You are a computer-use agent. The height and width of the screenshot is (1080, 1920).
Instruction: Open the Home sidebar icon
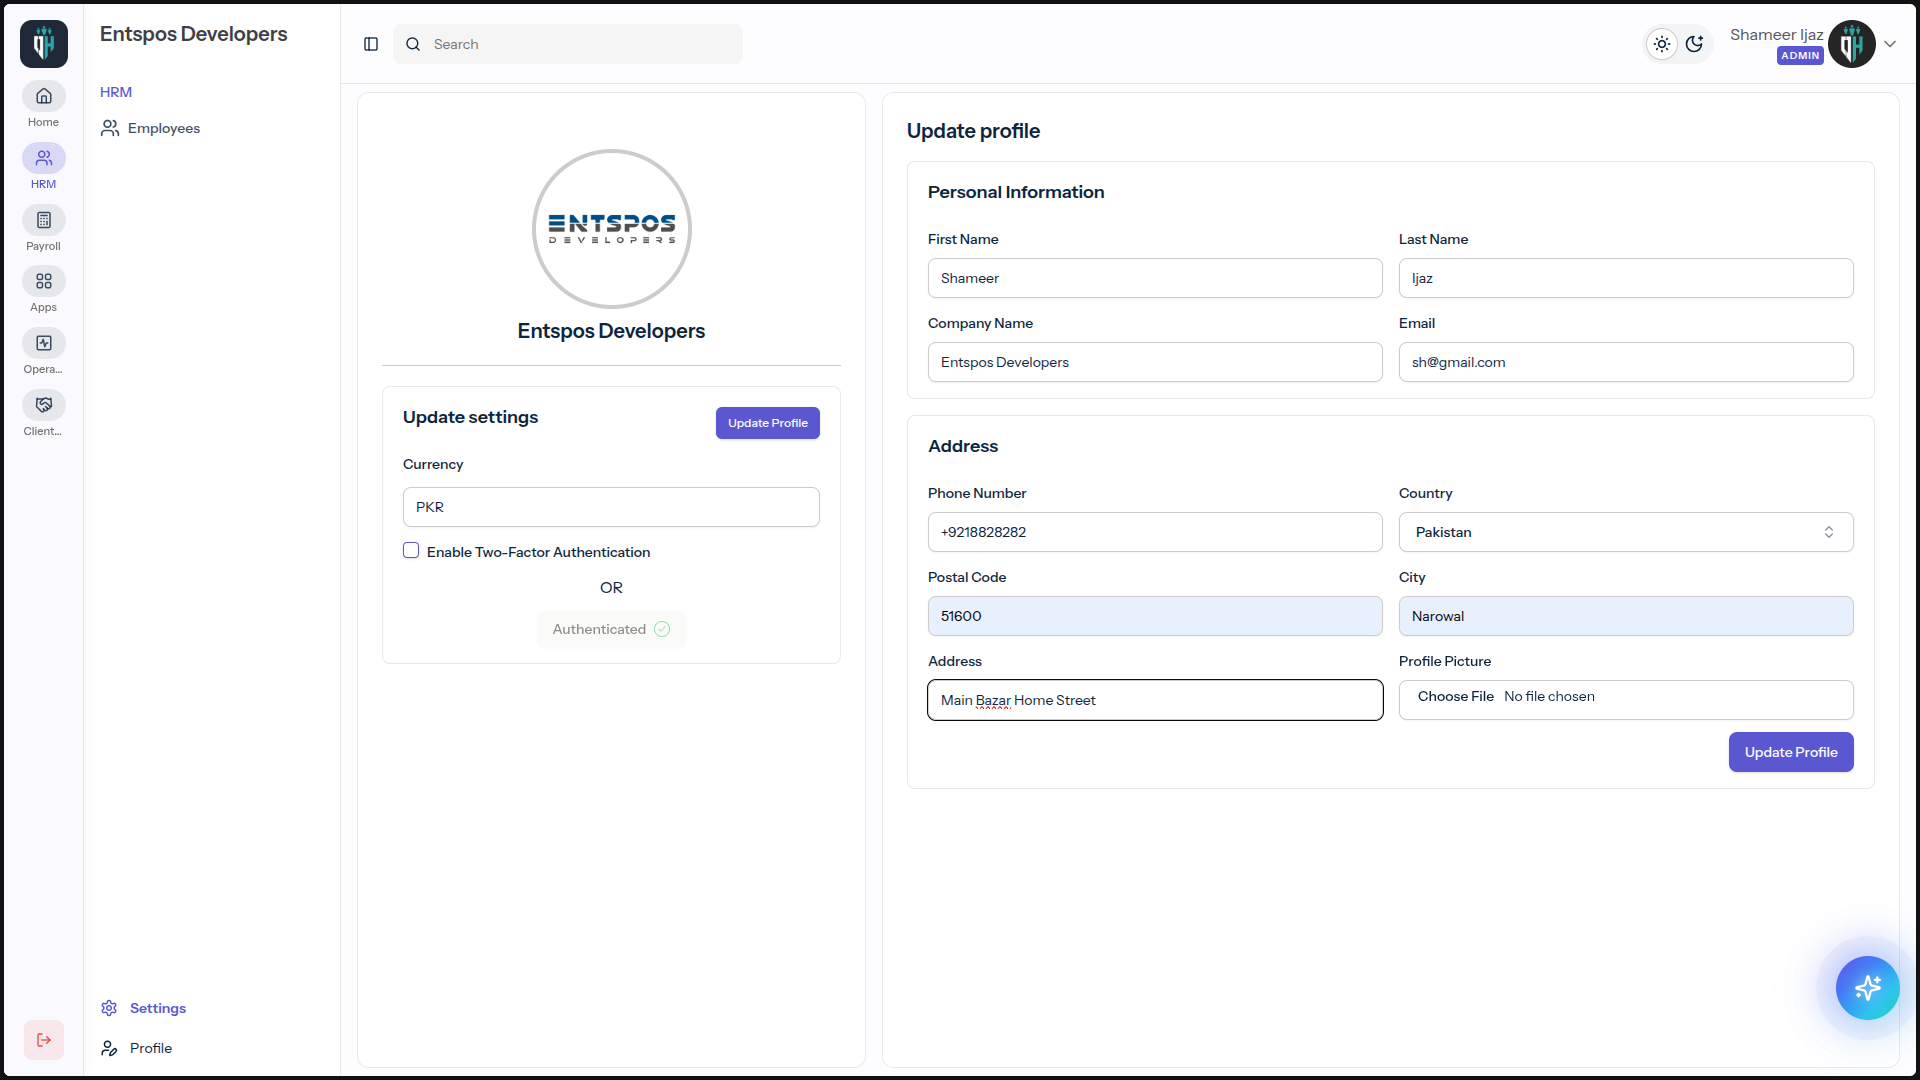click(44, 97)
